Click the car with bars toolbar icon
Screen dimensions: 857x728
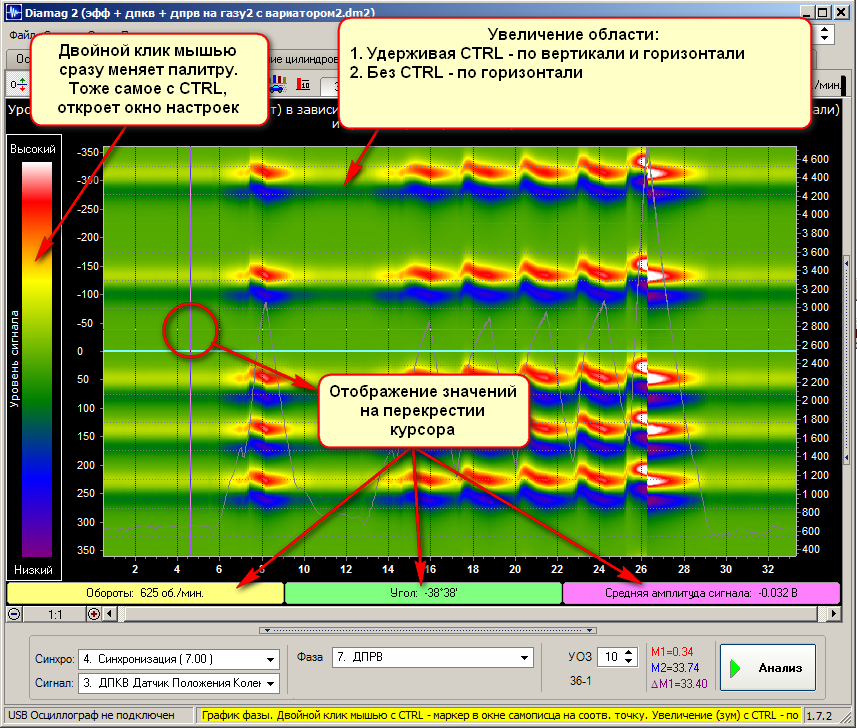pos(278,84)
